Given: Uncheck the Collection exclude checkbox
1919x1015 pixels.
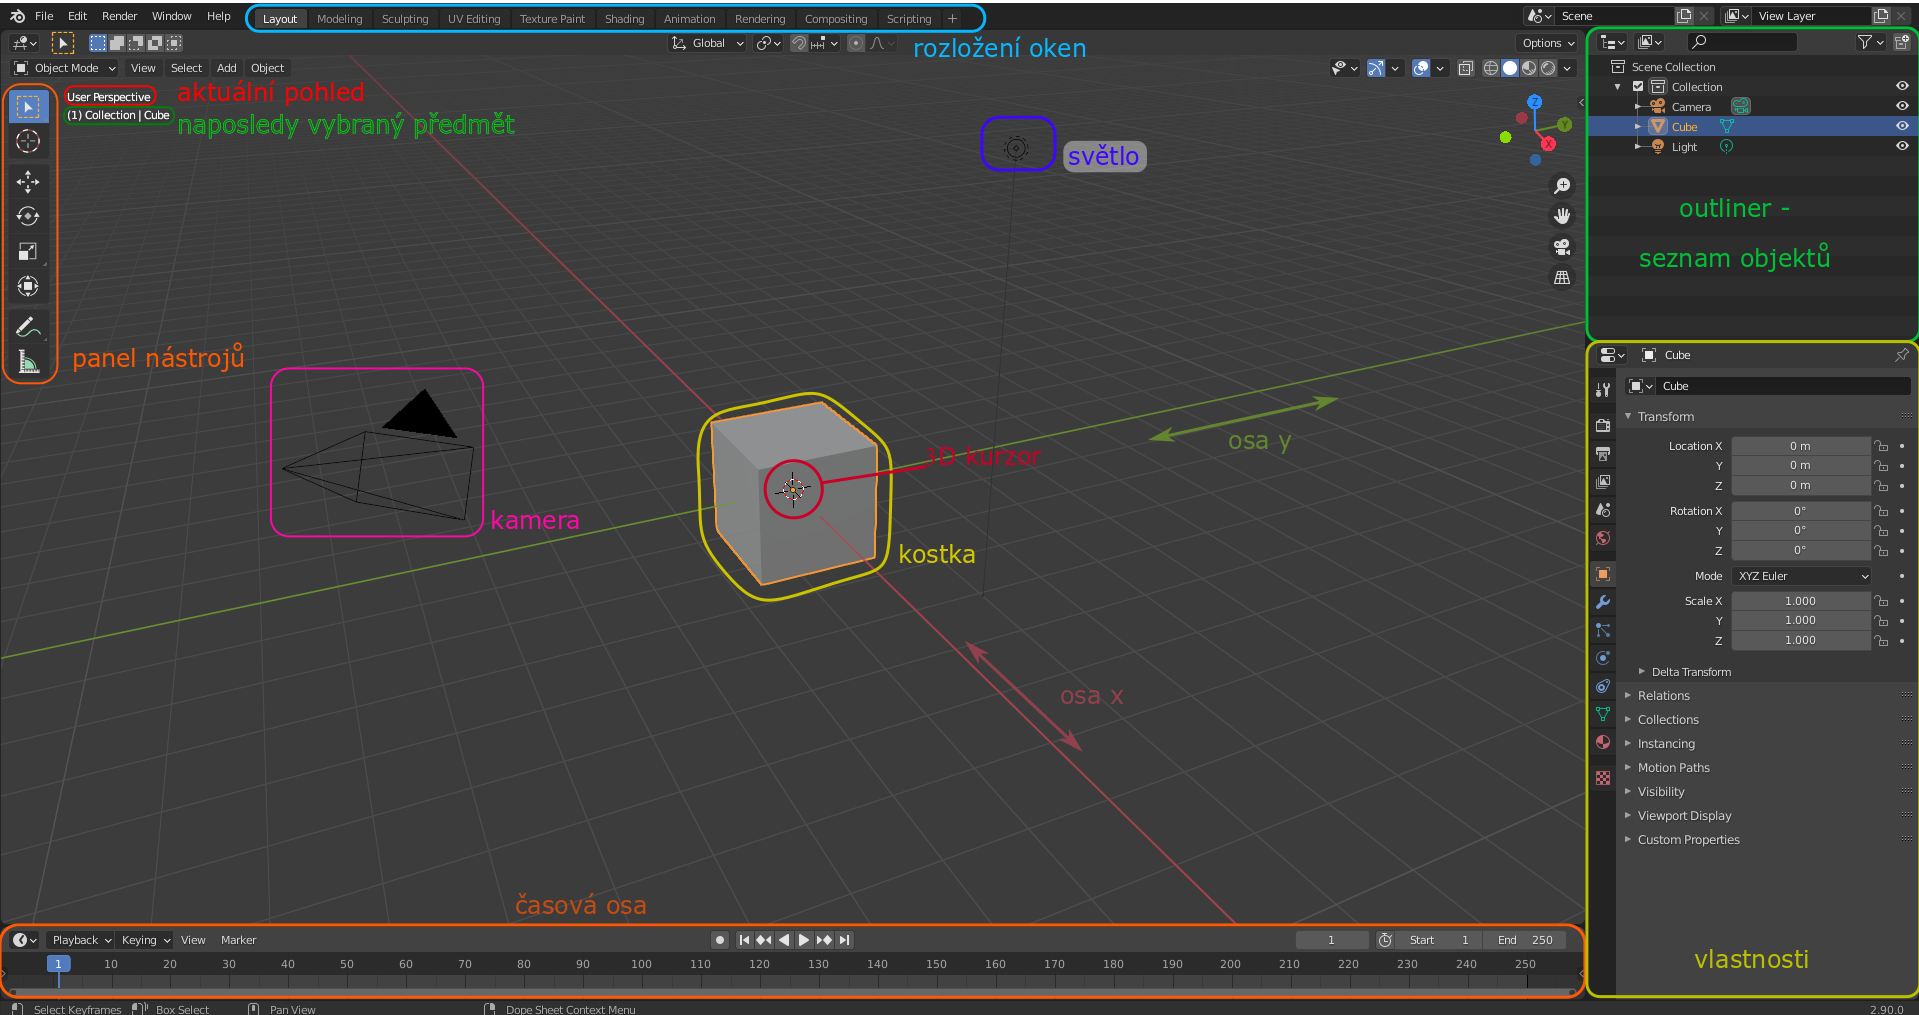Looking at the screenshot, I should (1638, 87).
